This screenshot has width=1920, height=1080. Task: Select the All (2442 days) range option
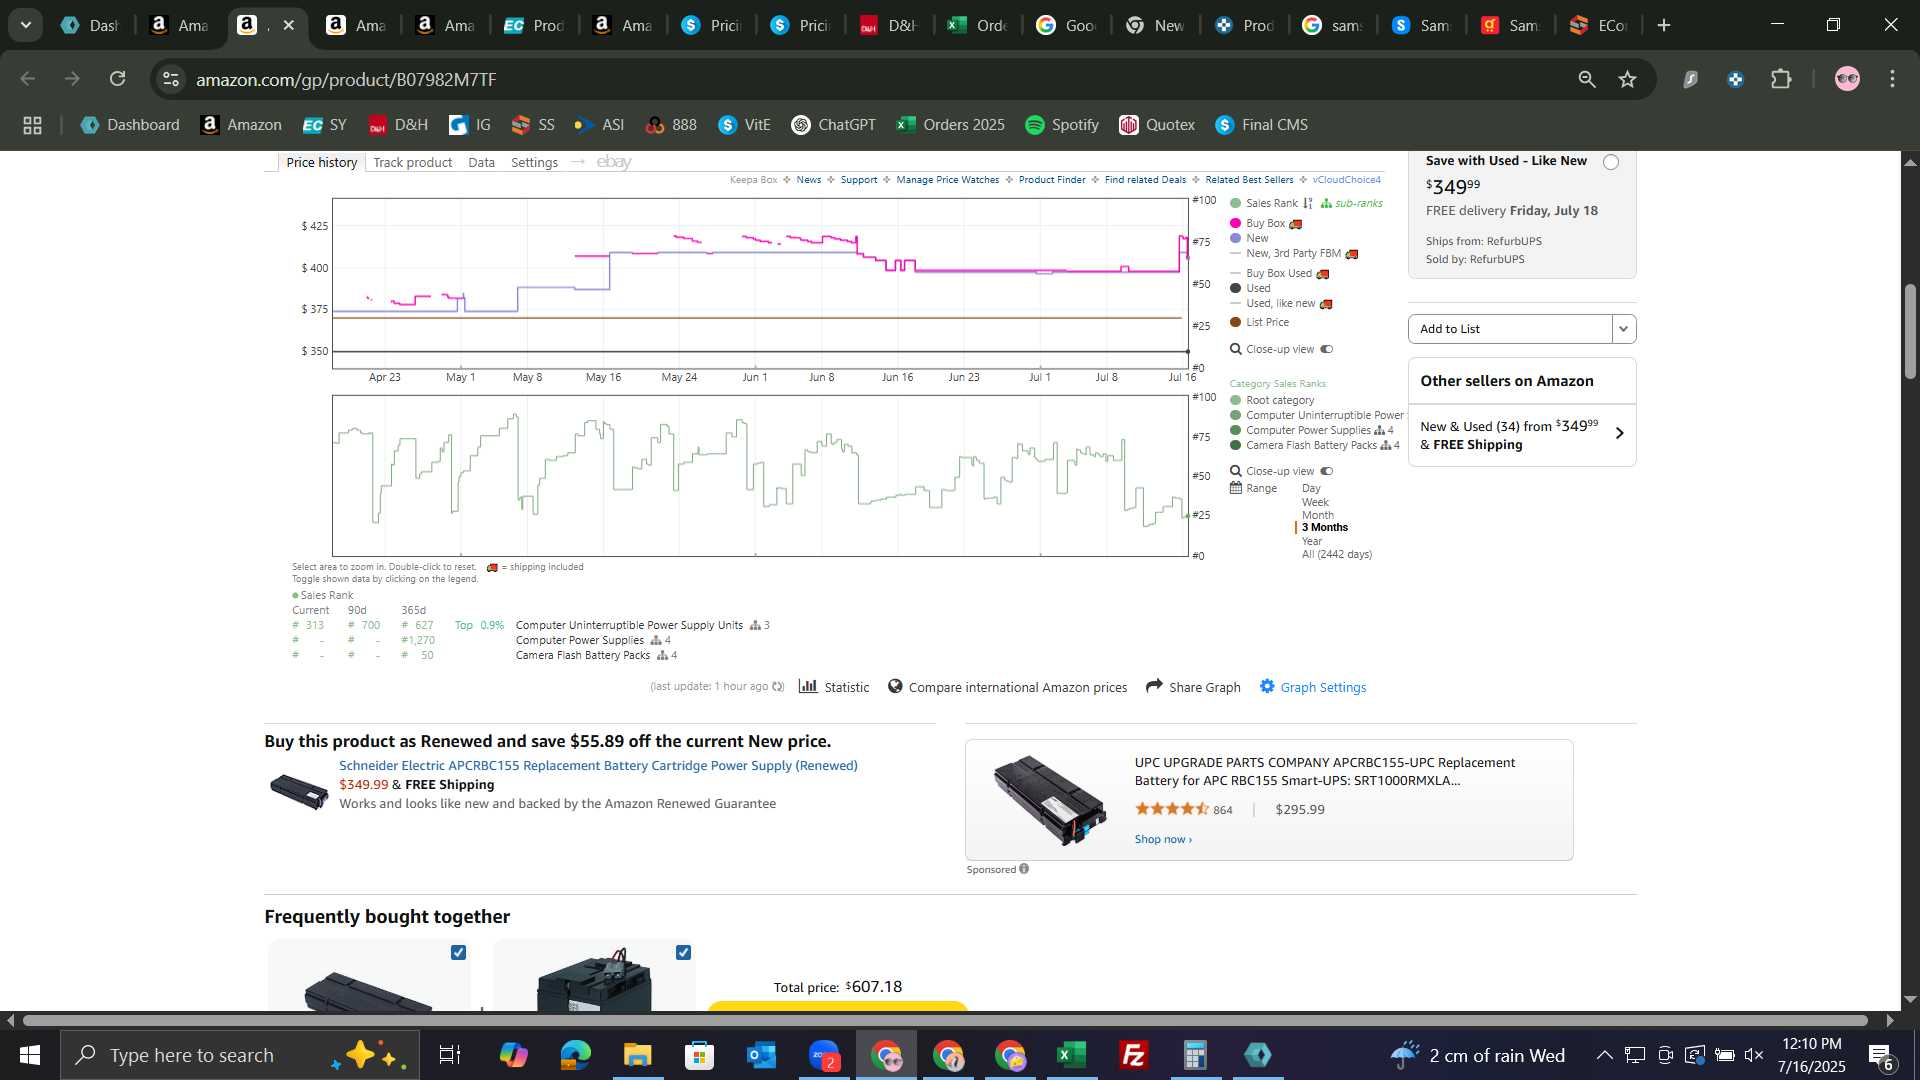(x=1336, y=554)
